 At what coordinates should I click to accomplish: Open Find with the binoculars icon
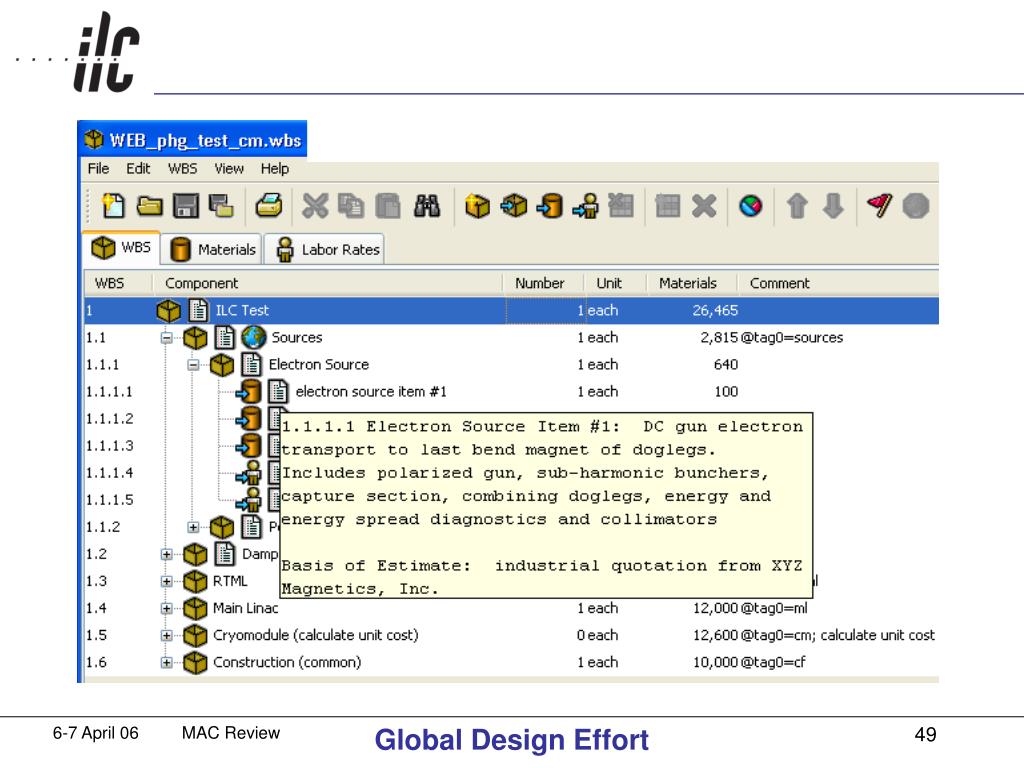[x=427, y=206]
